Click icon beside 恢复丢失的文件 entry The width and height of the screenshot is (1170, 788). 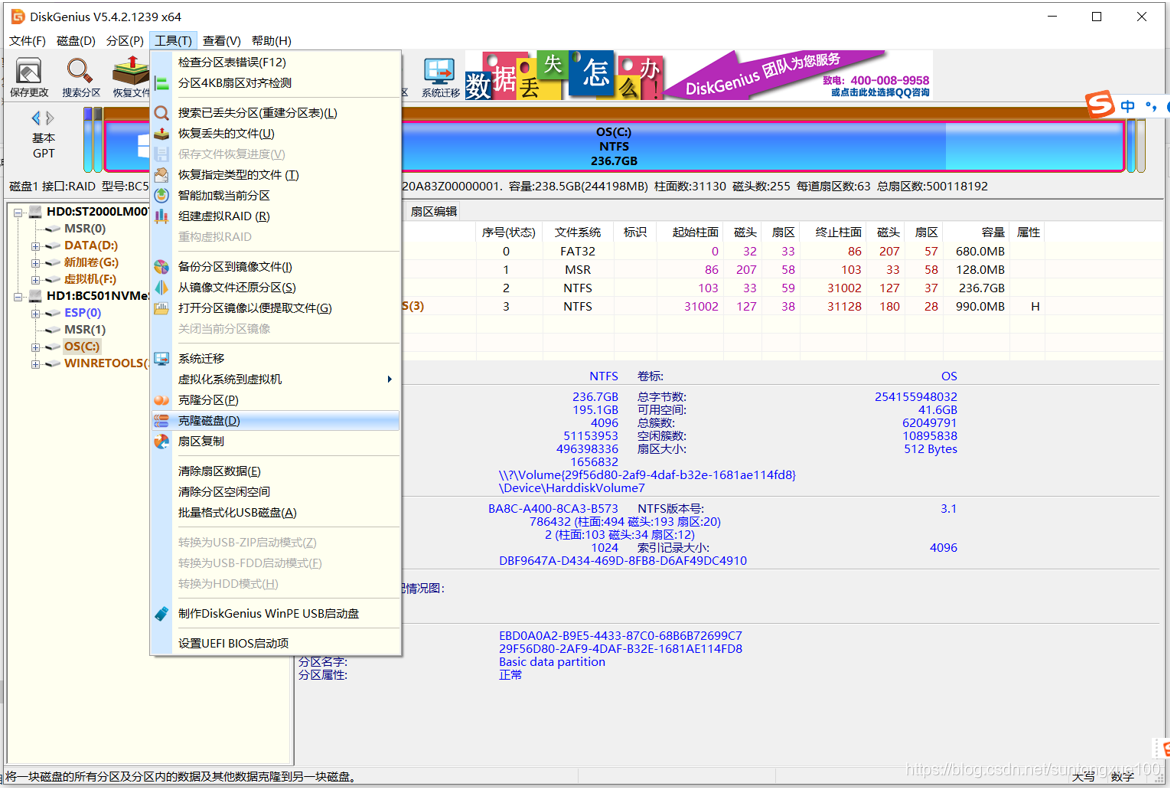tap(161, 134)
